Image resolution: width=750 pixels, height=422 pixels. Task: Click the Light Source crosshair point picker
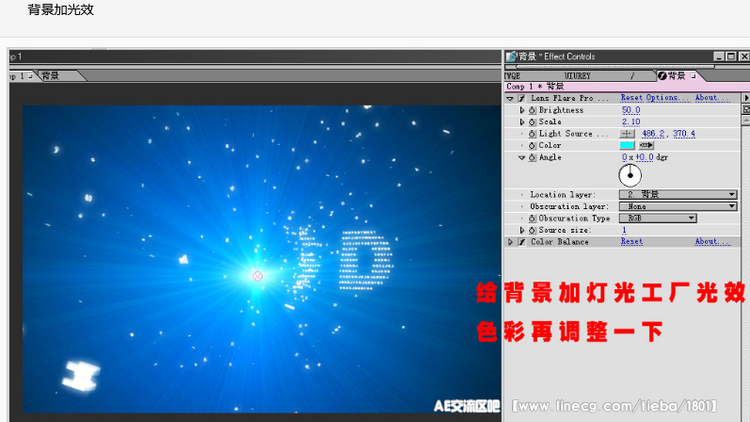pos(627,134)
